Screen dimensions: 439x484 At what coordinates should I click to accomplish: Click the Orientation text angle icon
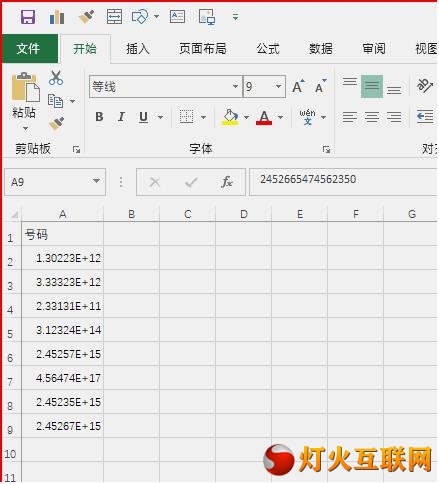pos(425,86)
